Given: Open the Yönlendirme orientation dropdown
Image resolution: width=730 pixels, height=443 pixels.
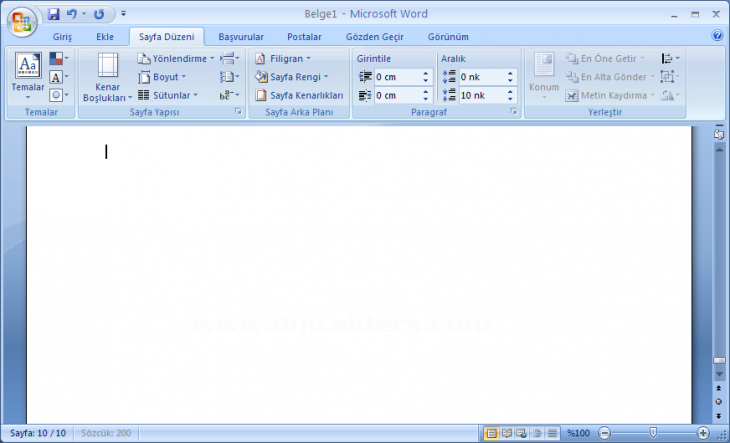Looking at the screenshot, I should (x=176, y=59).
